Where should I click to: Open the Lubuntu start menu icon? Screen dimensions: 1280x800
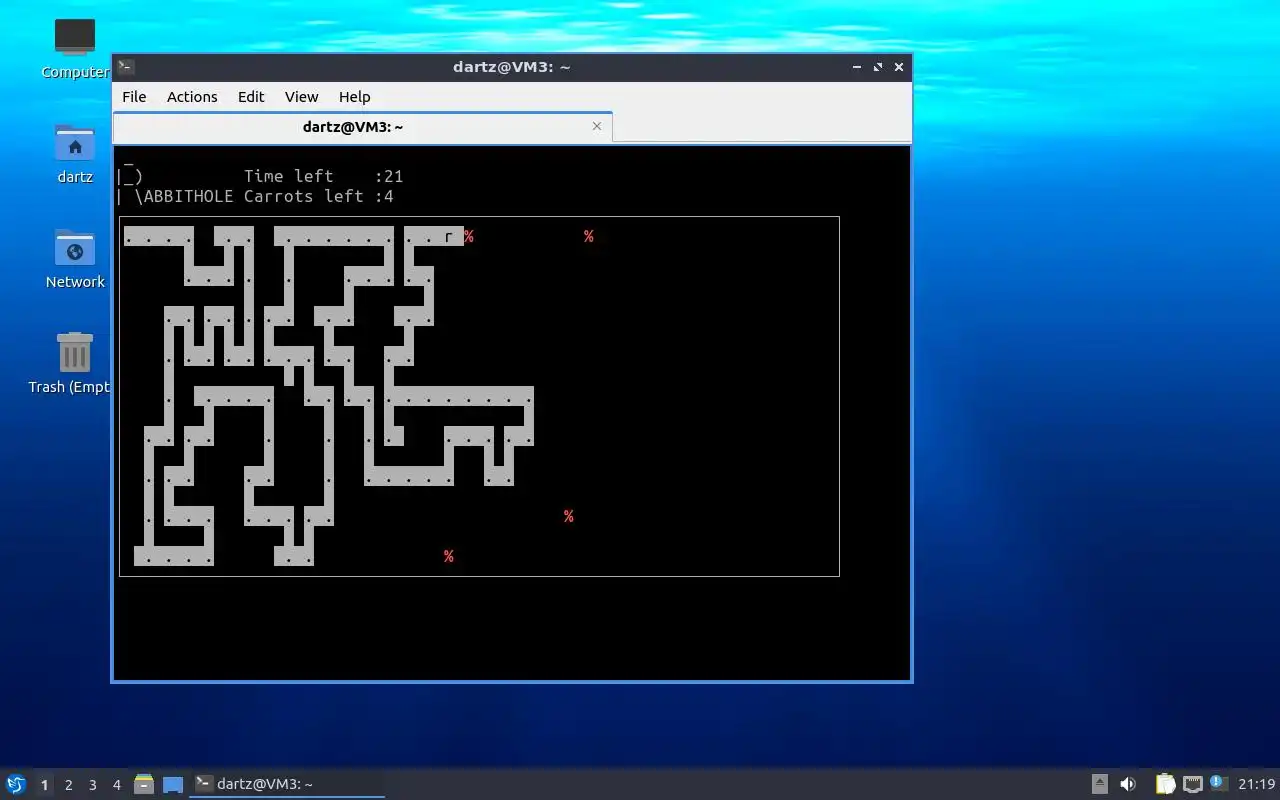(15, 784)
